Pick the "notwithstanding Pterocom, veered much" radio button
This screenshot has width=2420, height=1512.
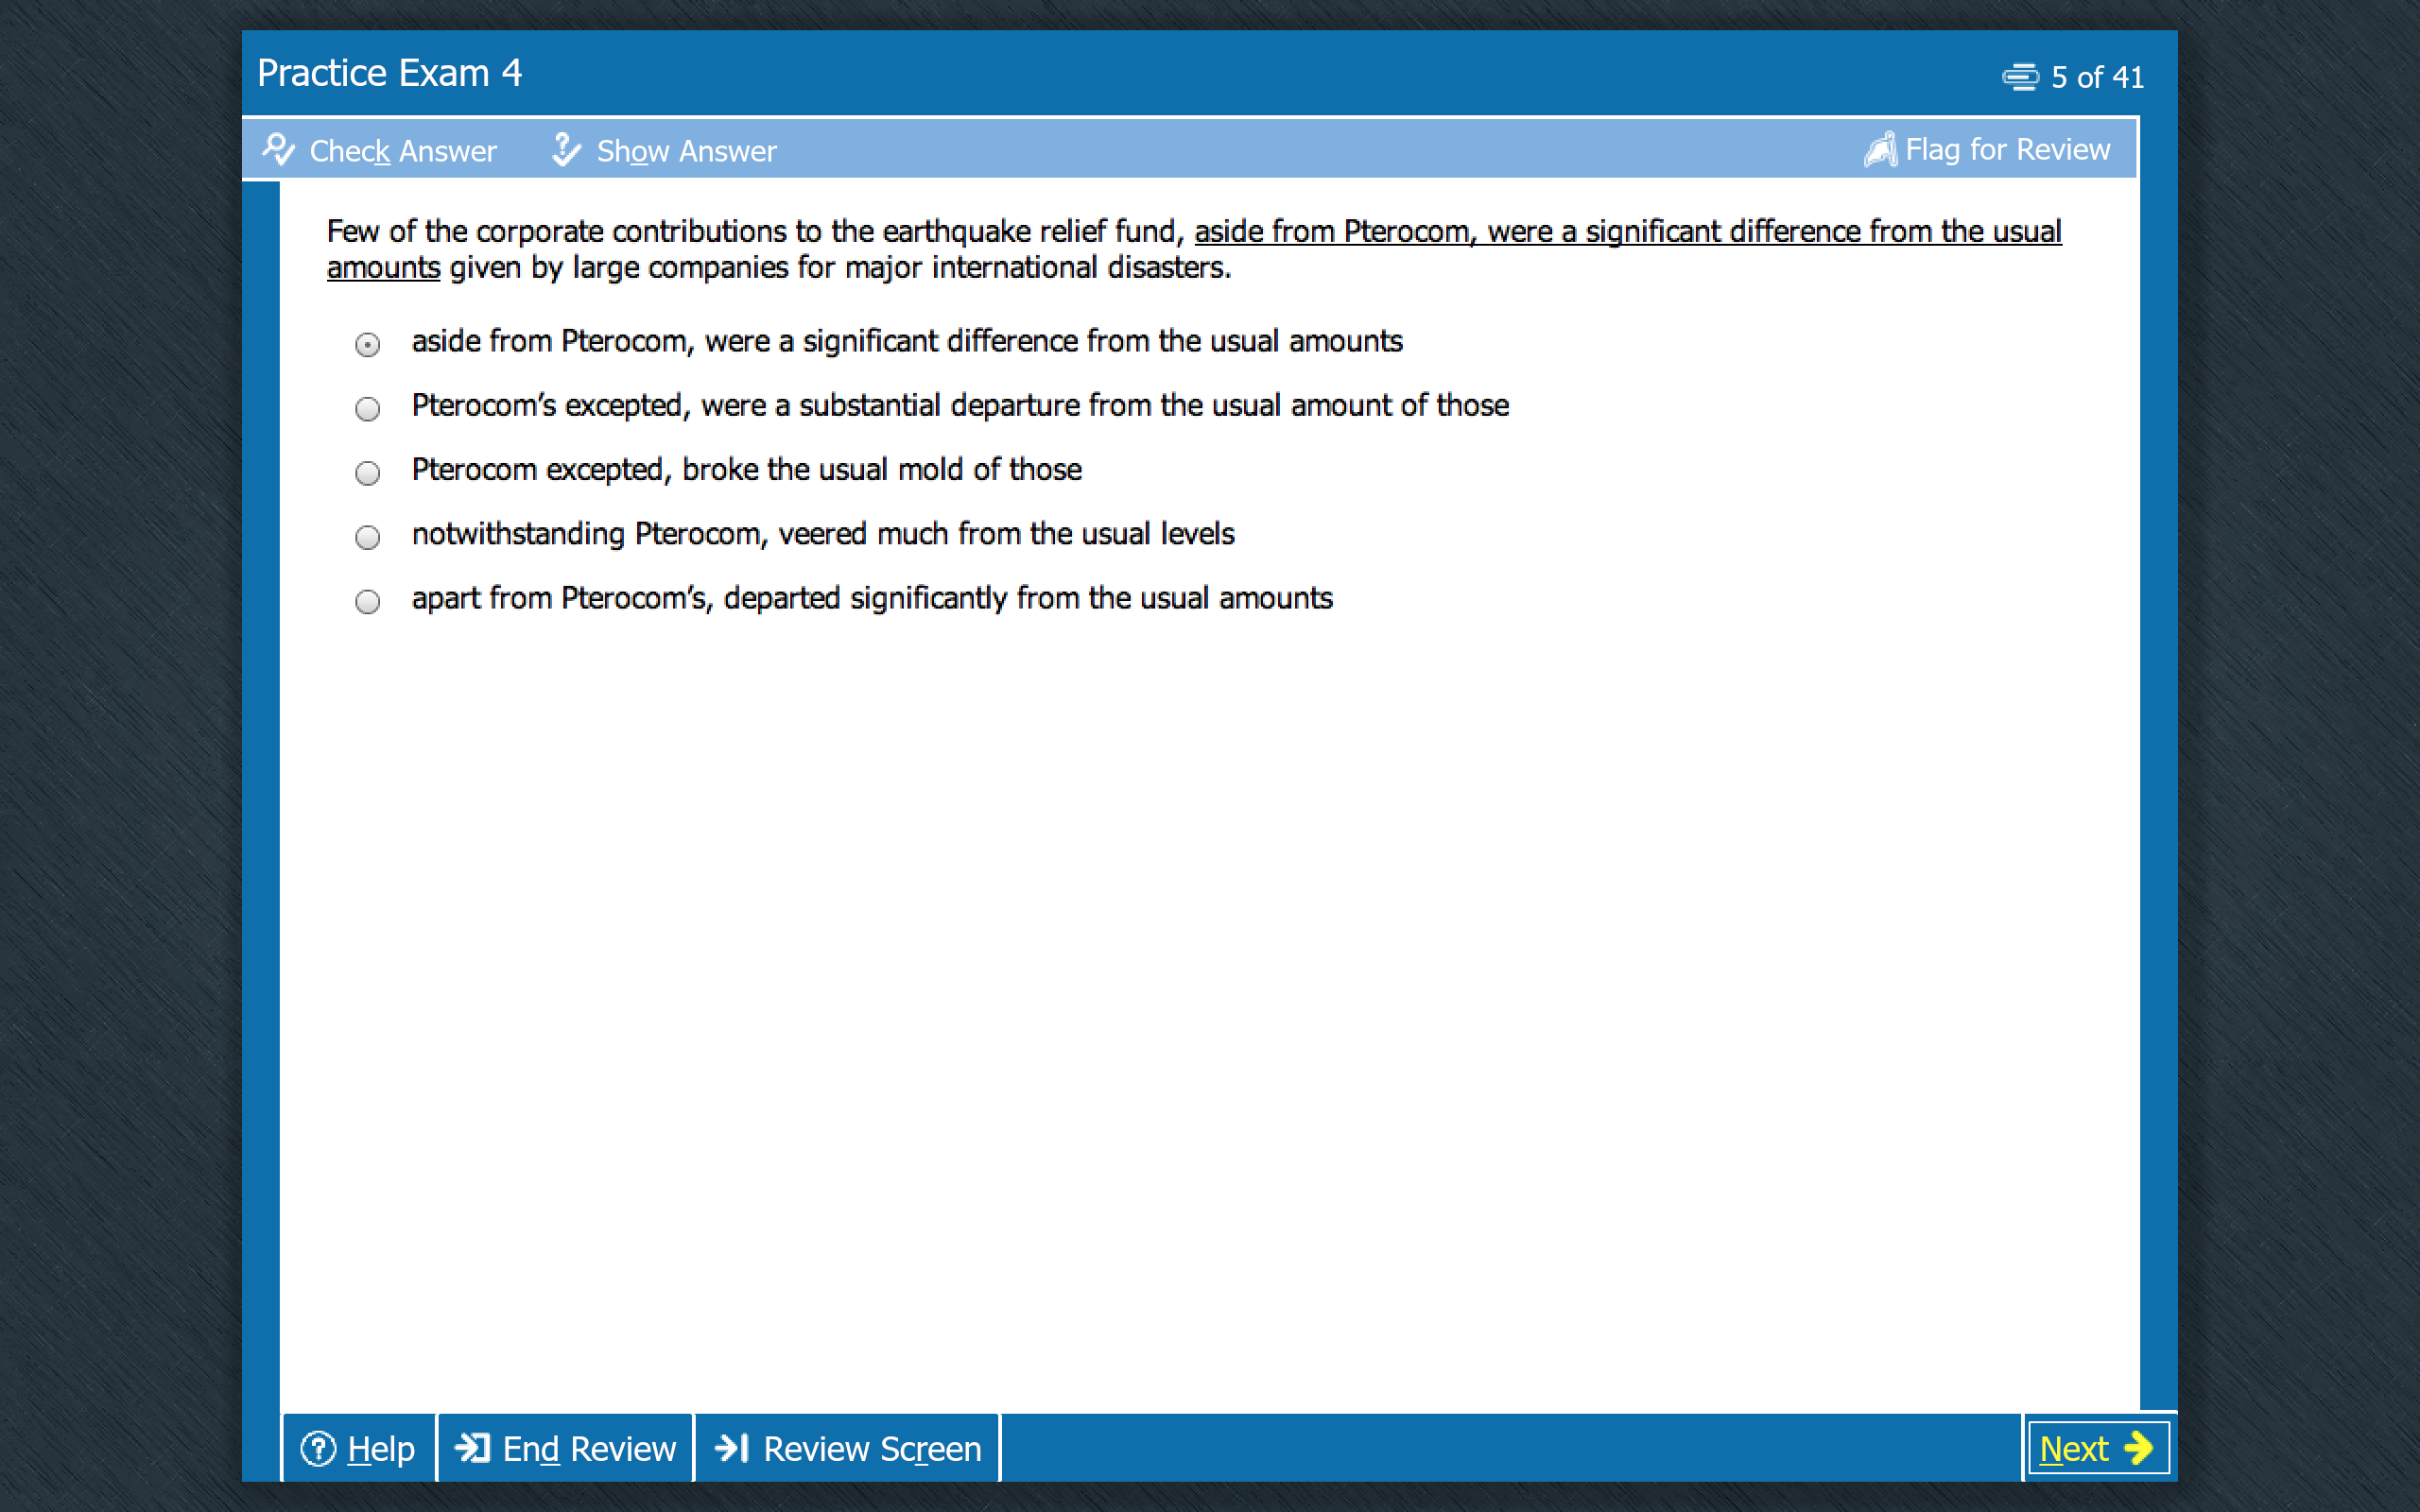coord(368,538)
